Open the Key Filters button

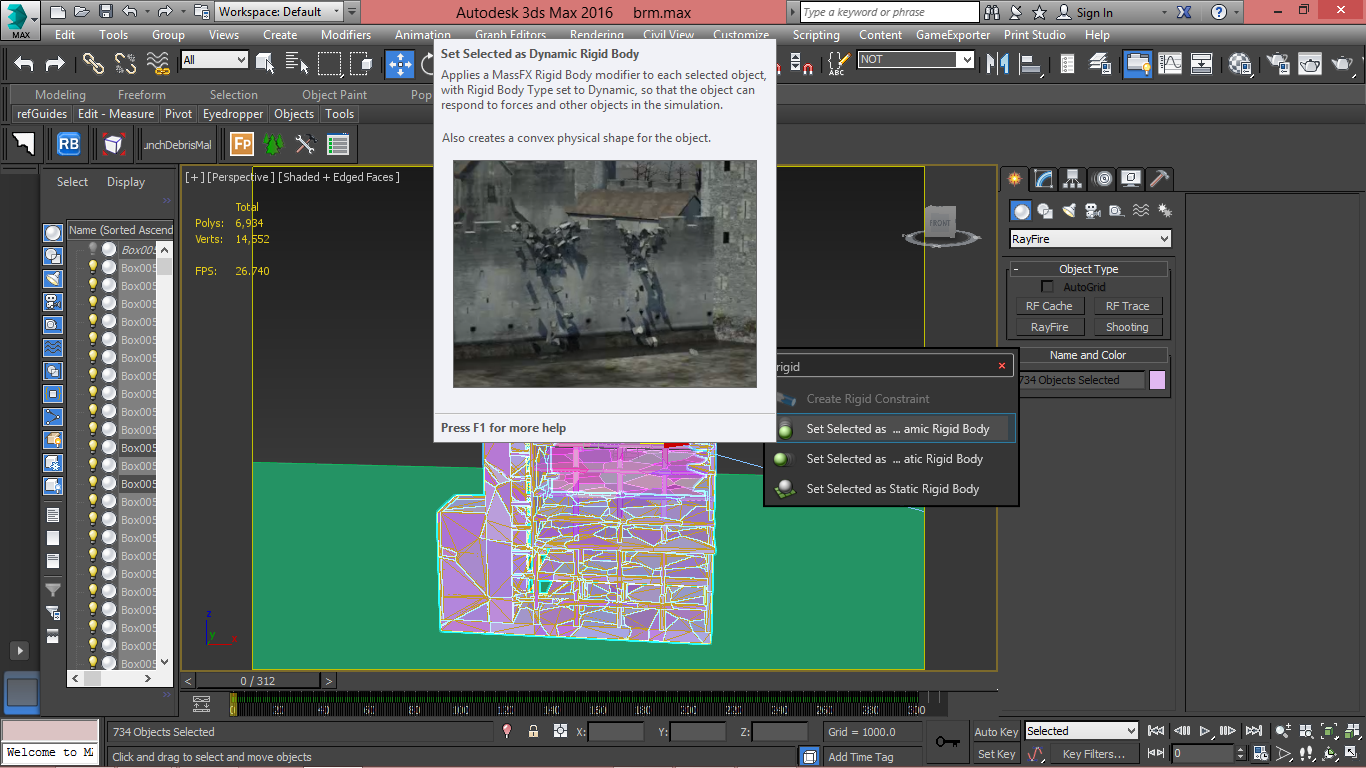tap(1094, 754)
